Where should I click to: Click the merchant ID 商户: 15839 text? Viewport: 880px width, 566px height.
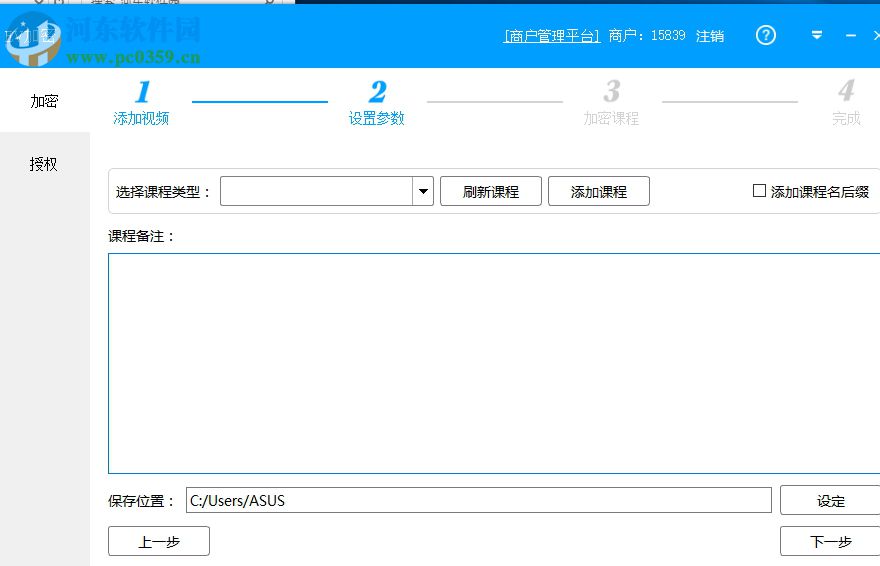pos(647,36)
